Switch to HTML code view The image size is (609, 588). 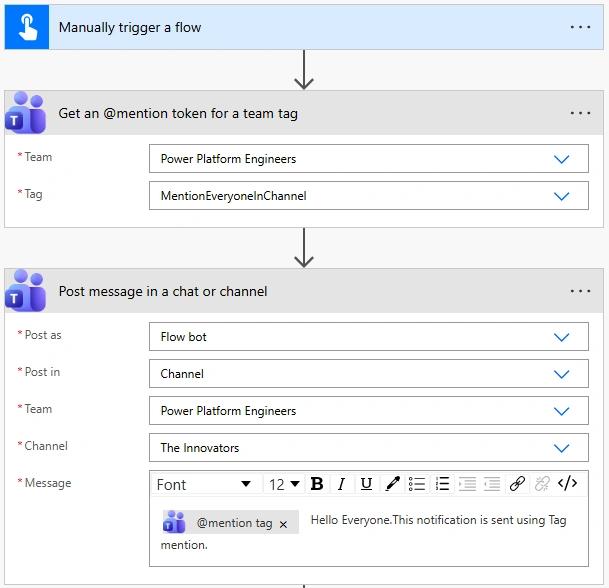point(567,484)
